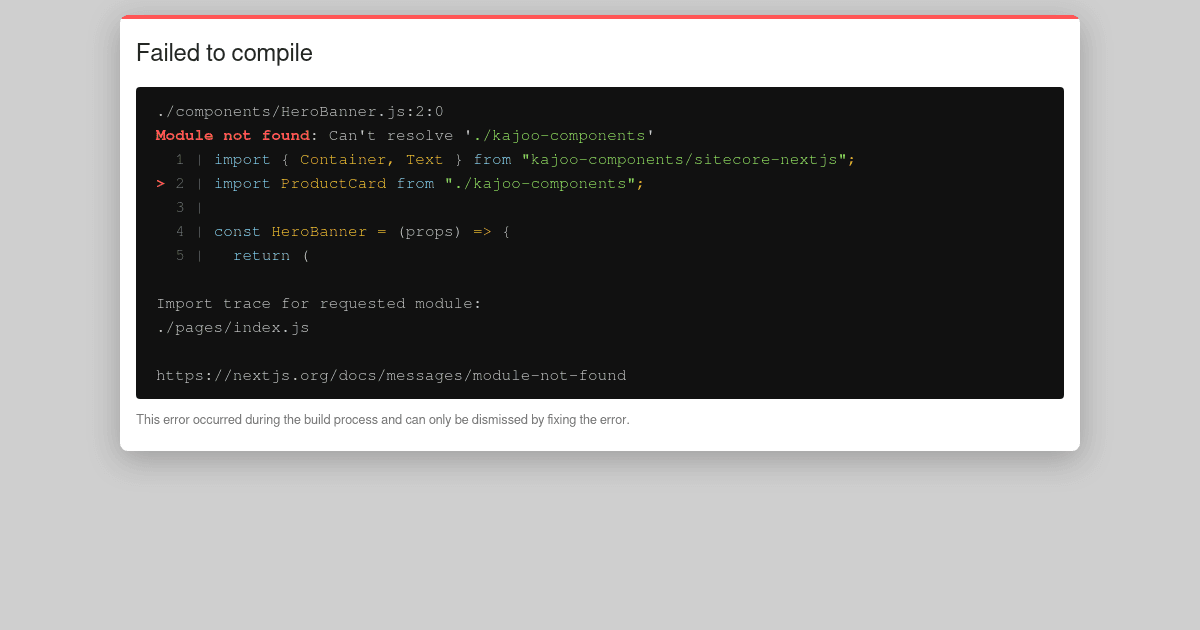The width and height of the screenshot is (1200, 630).
Task: Open the nextjs.org module-not-found documentation link
Action: [x=391, y=375]
